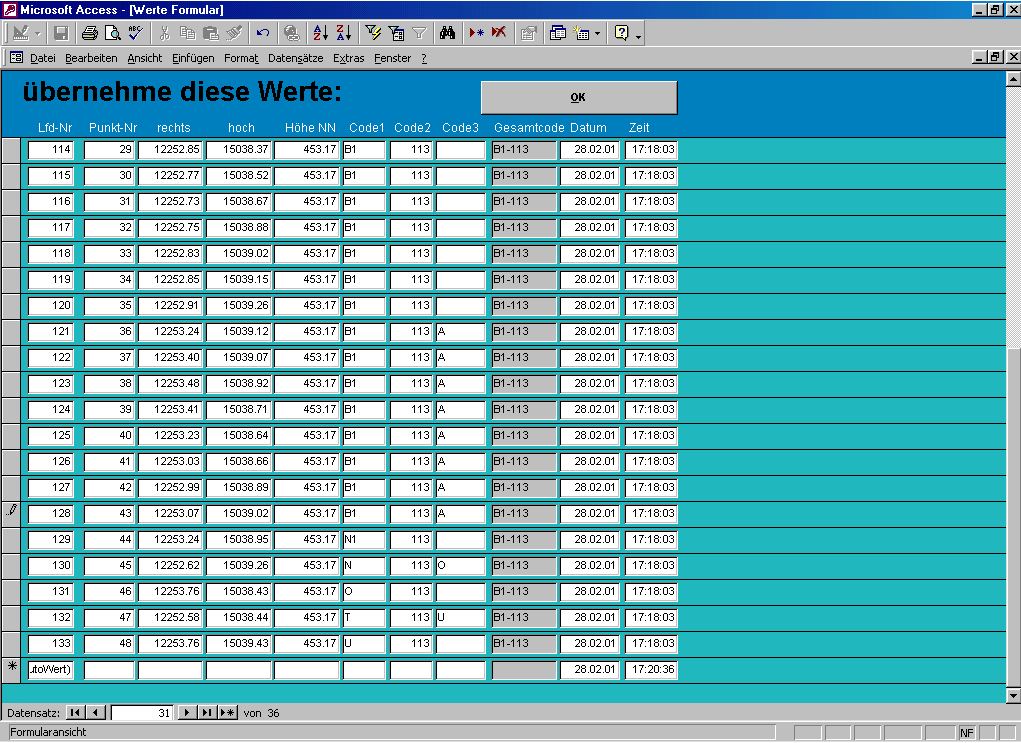Expand the New Object dropdown arrow
The height and width of the screenshot is (743, 1021).
point(597,33)
